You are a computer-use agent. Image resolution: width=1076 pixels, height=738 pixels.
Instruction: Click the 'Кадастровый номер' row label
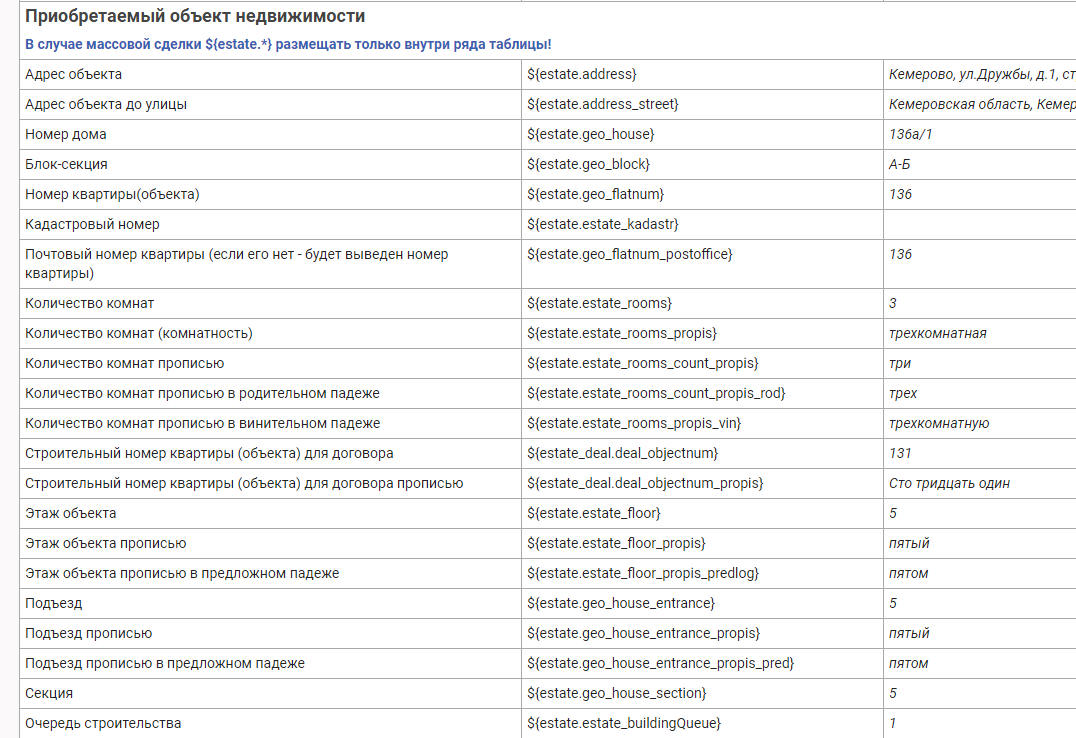[92, 224]
